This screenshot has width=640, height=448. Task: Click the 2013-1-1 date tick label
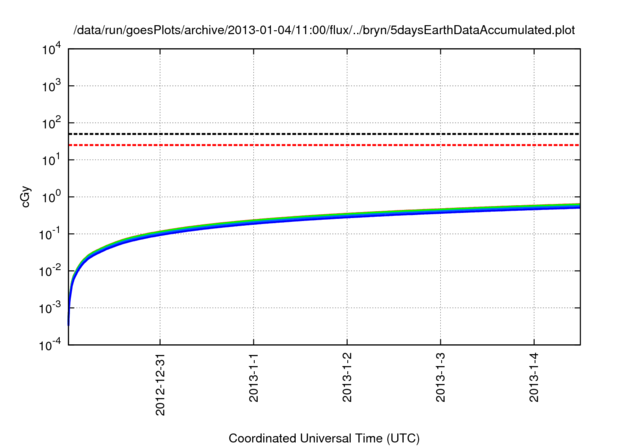(x=253, y=378)
